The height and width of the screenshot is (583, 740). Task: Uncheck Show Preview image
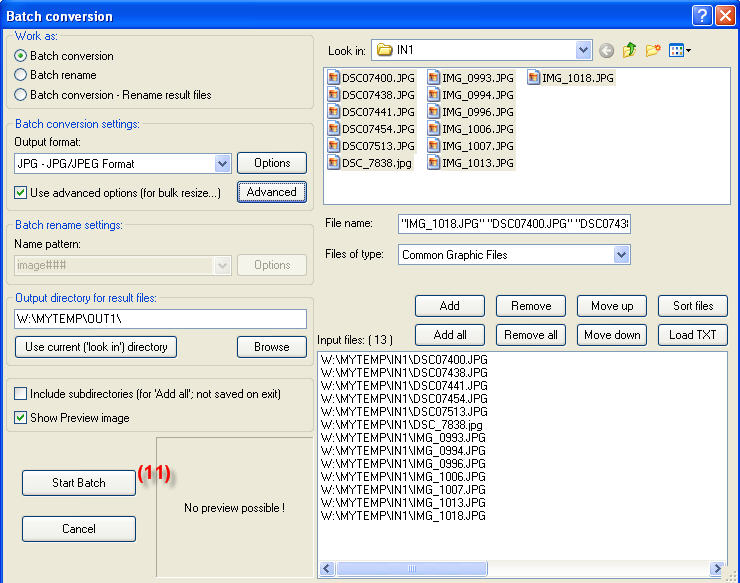(x=21, y=418)
